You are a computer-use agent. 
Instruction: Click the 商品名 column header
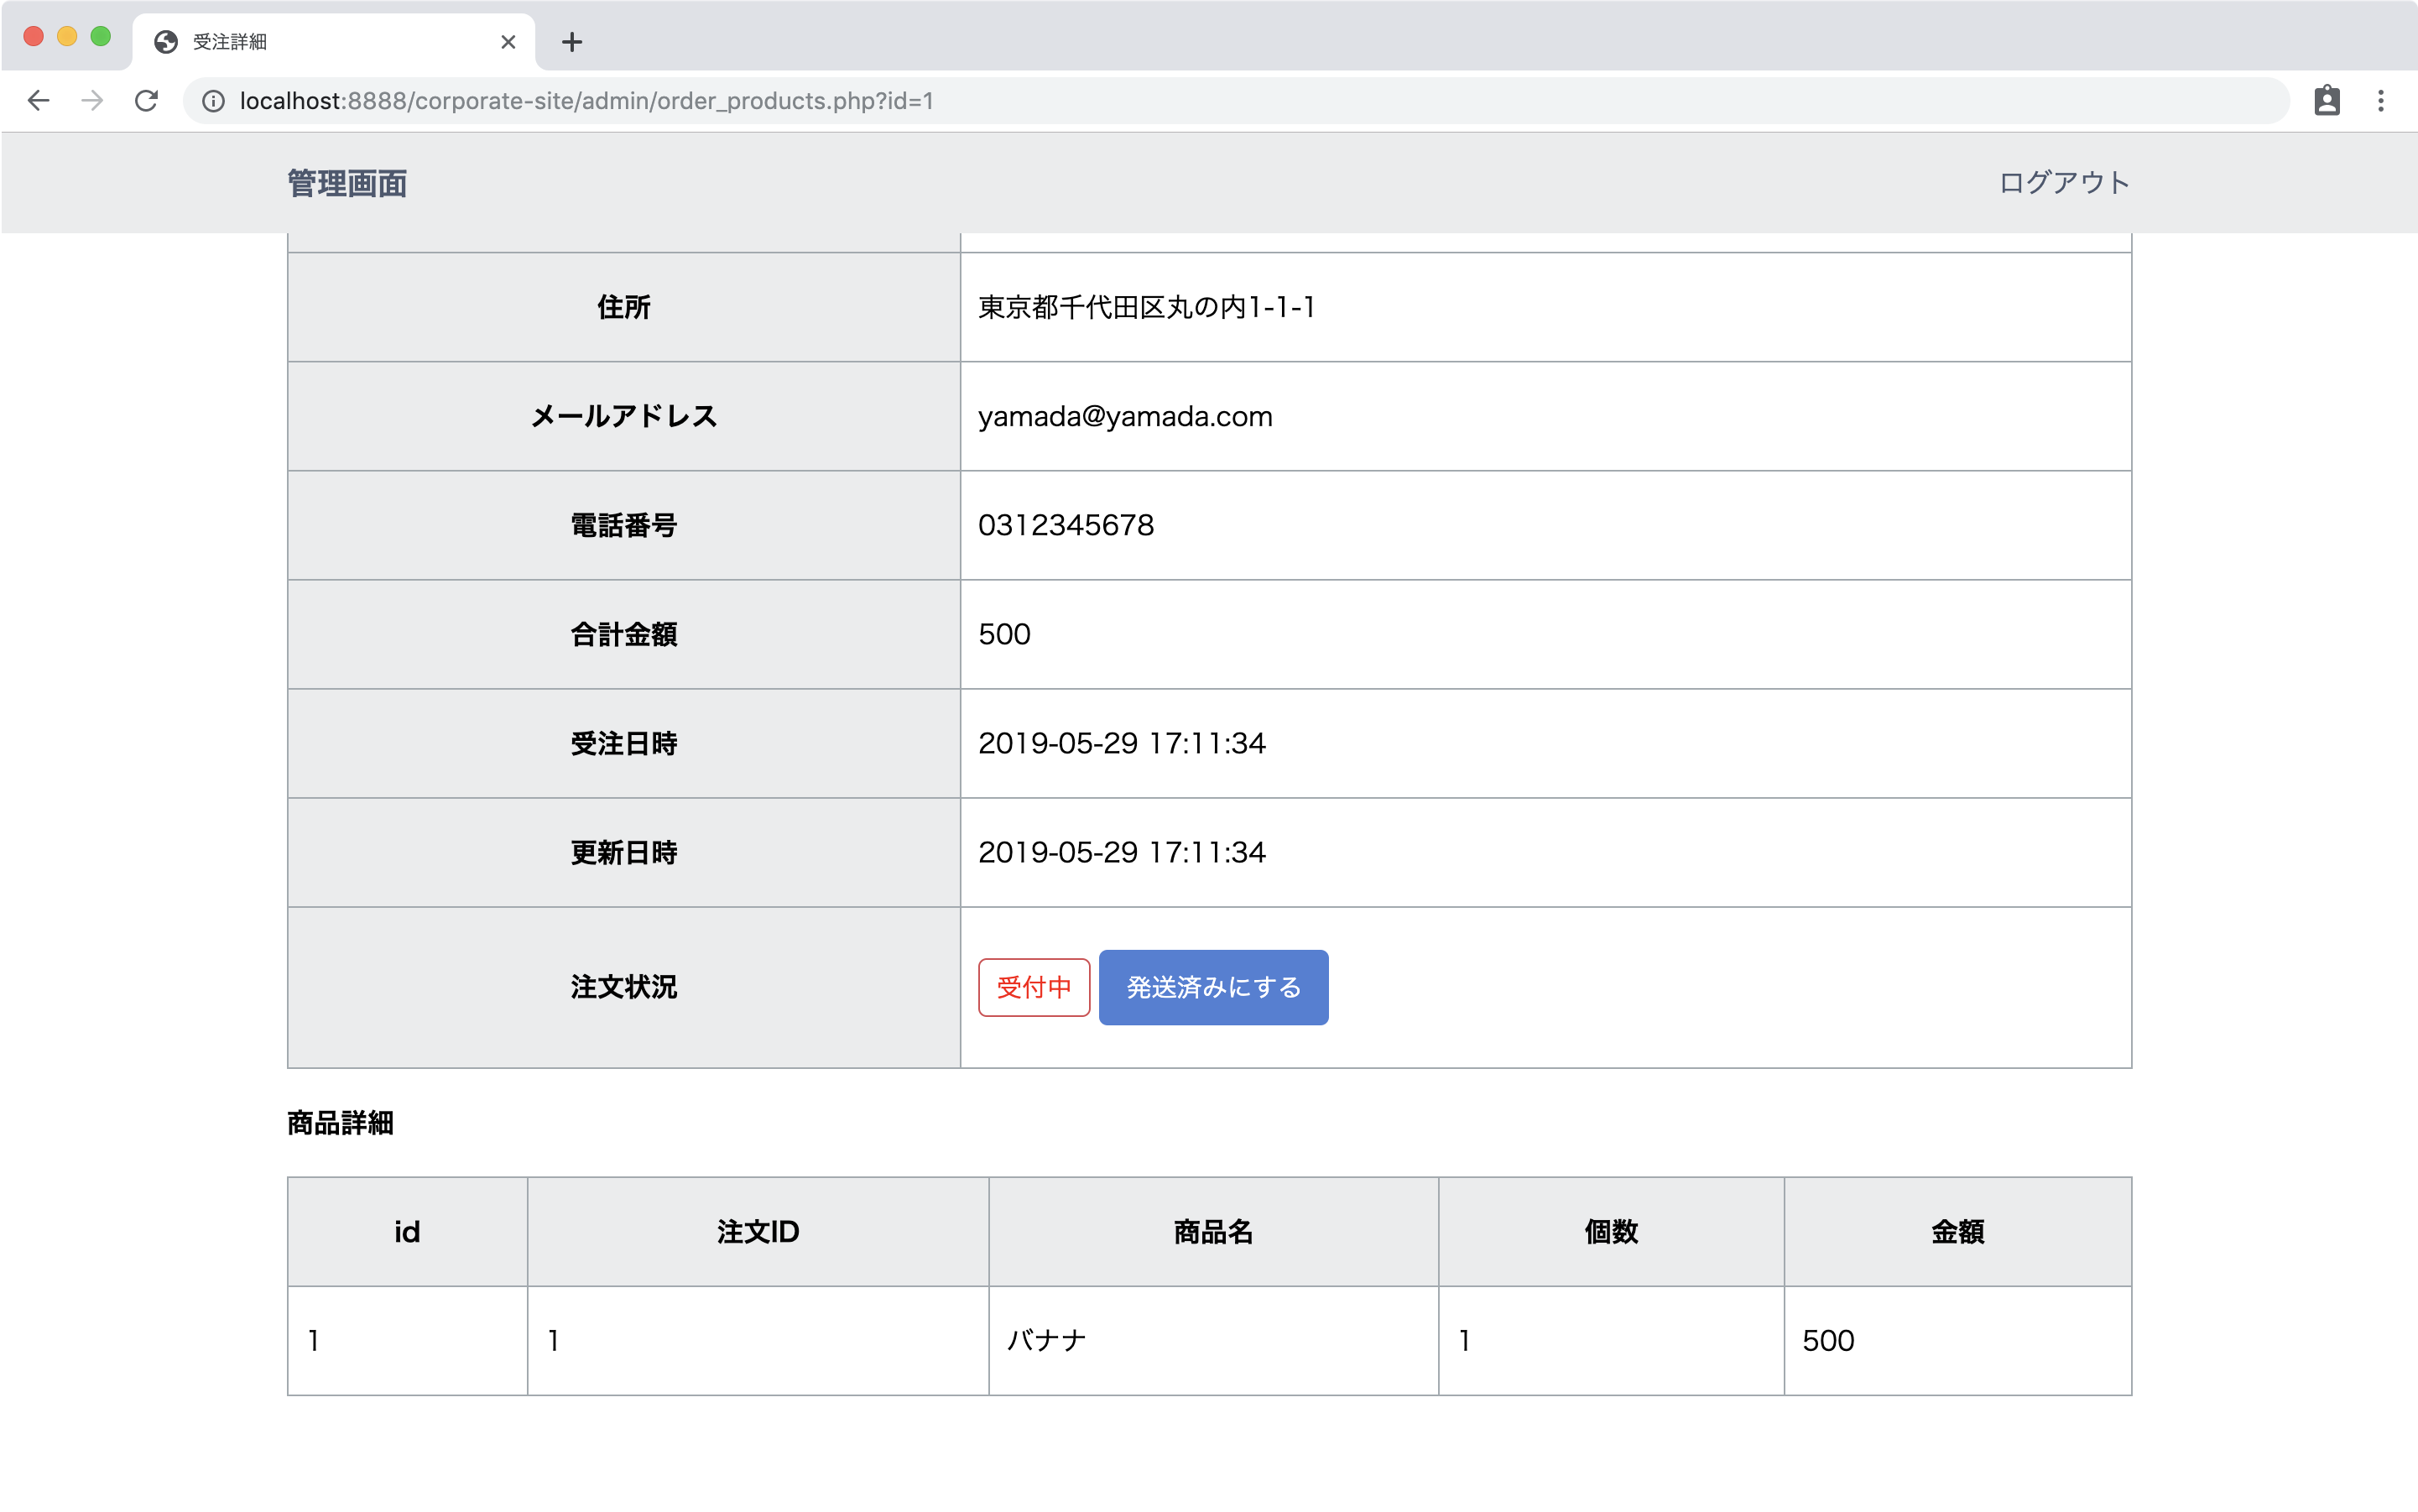click(1213, 1231)
